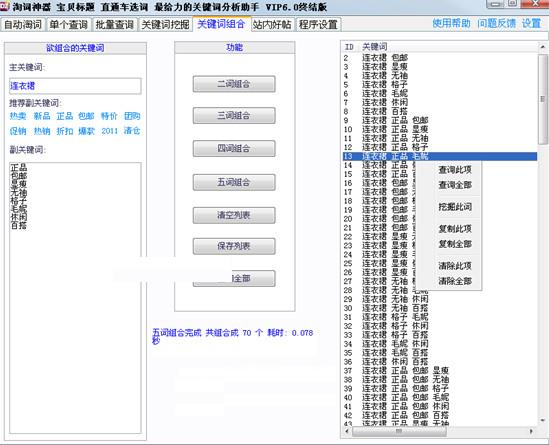Add recommended keyword 特价
This screenshot has width=549, height=445.
tap(109, 116)
